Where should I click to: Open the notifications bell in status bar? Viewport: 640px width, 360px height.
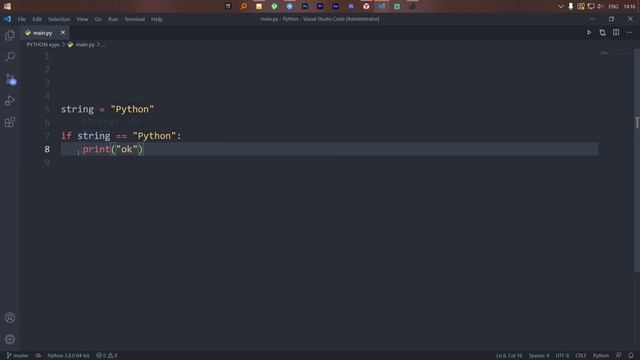(631, 356)
